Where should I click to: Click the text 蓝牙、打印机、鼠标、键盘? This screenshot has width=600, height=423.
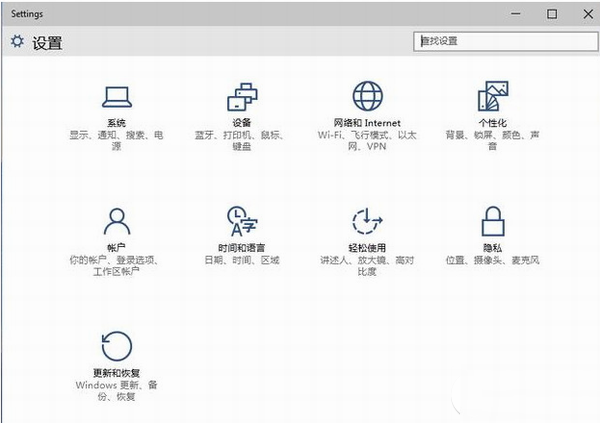pyautogui.click(x=240, y=140)
